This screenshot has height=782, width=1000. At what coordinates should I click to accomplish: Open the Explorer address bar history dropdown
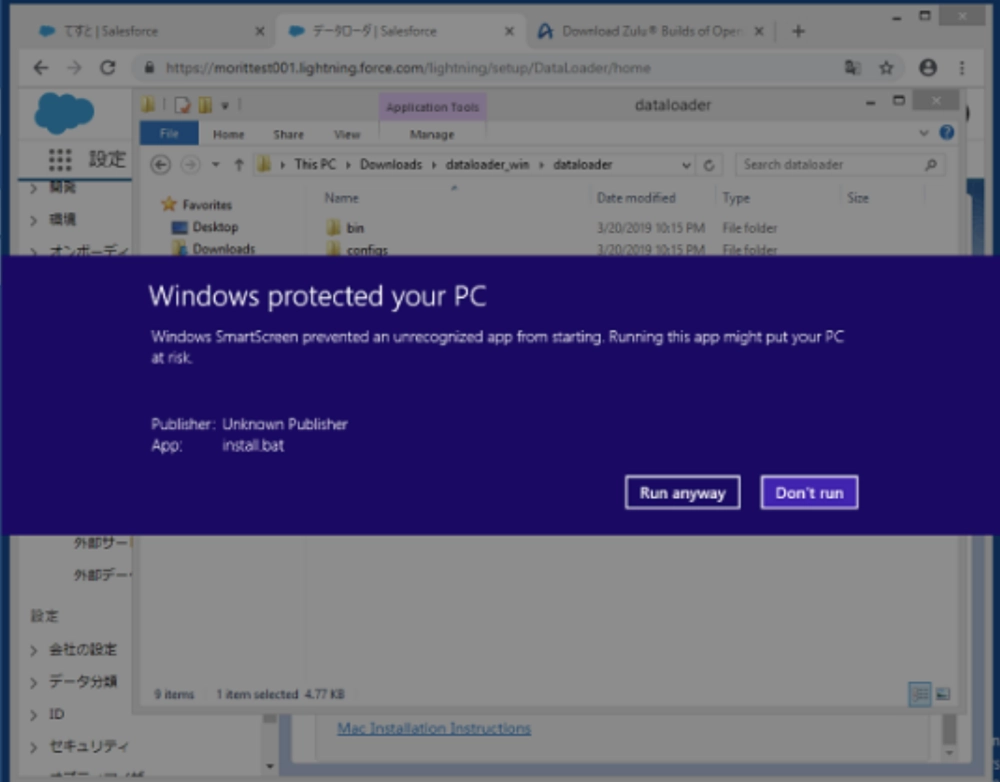(x=686, y=165)
